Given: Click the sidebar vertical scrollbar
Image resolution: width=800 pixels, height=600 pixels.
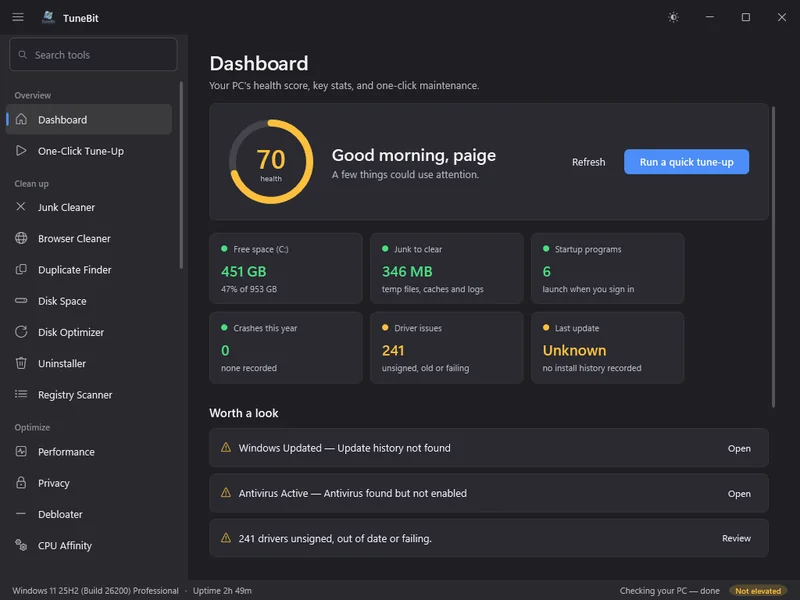Looking at the screenshot, I should coord(181,174).
